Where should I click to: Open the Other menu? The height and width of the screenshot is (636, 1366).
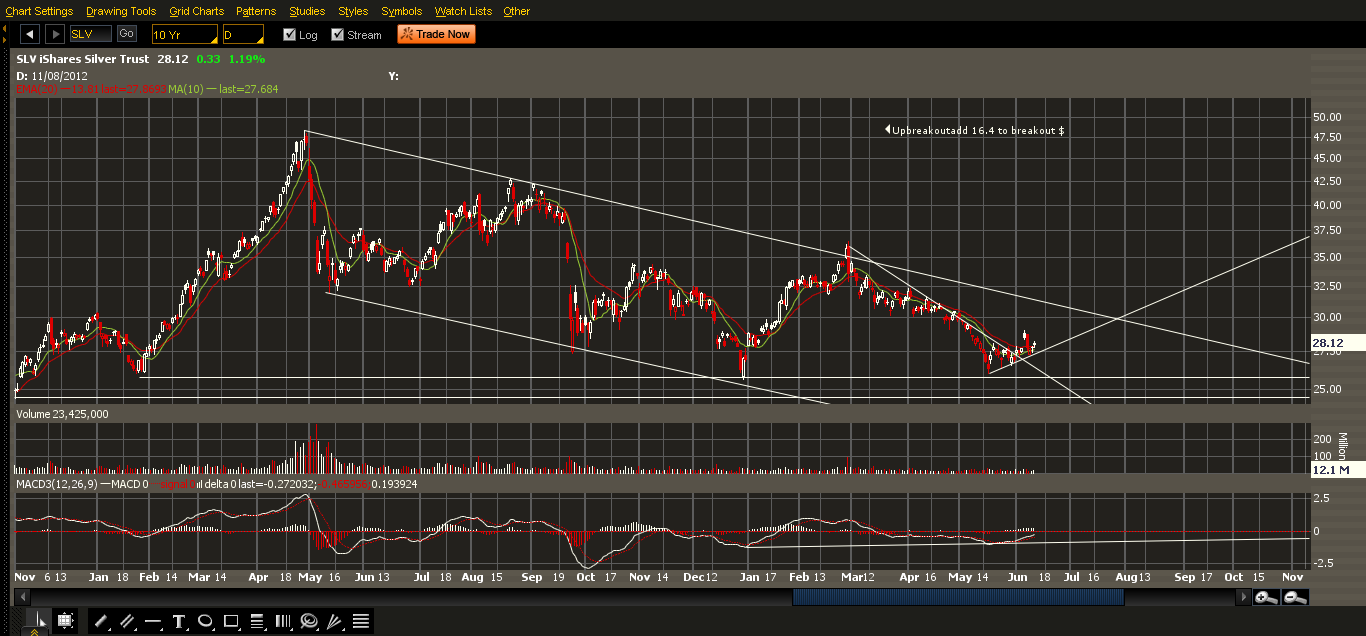point(517,11)
